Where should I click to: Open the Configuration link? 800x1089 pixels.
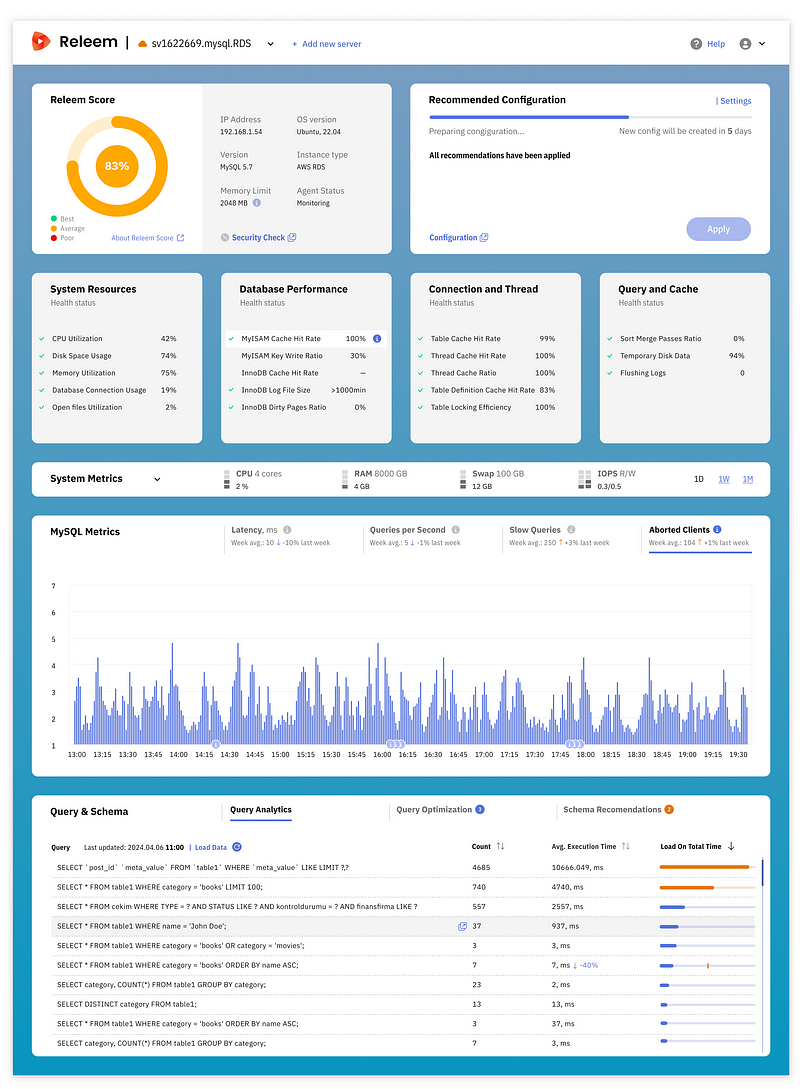(x=453, y=238)
